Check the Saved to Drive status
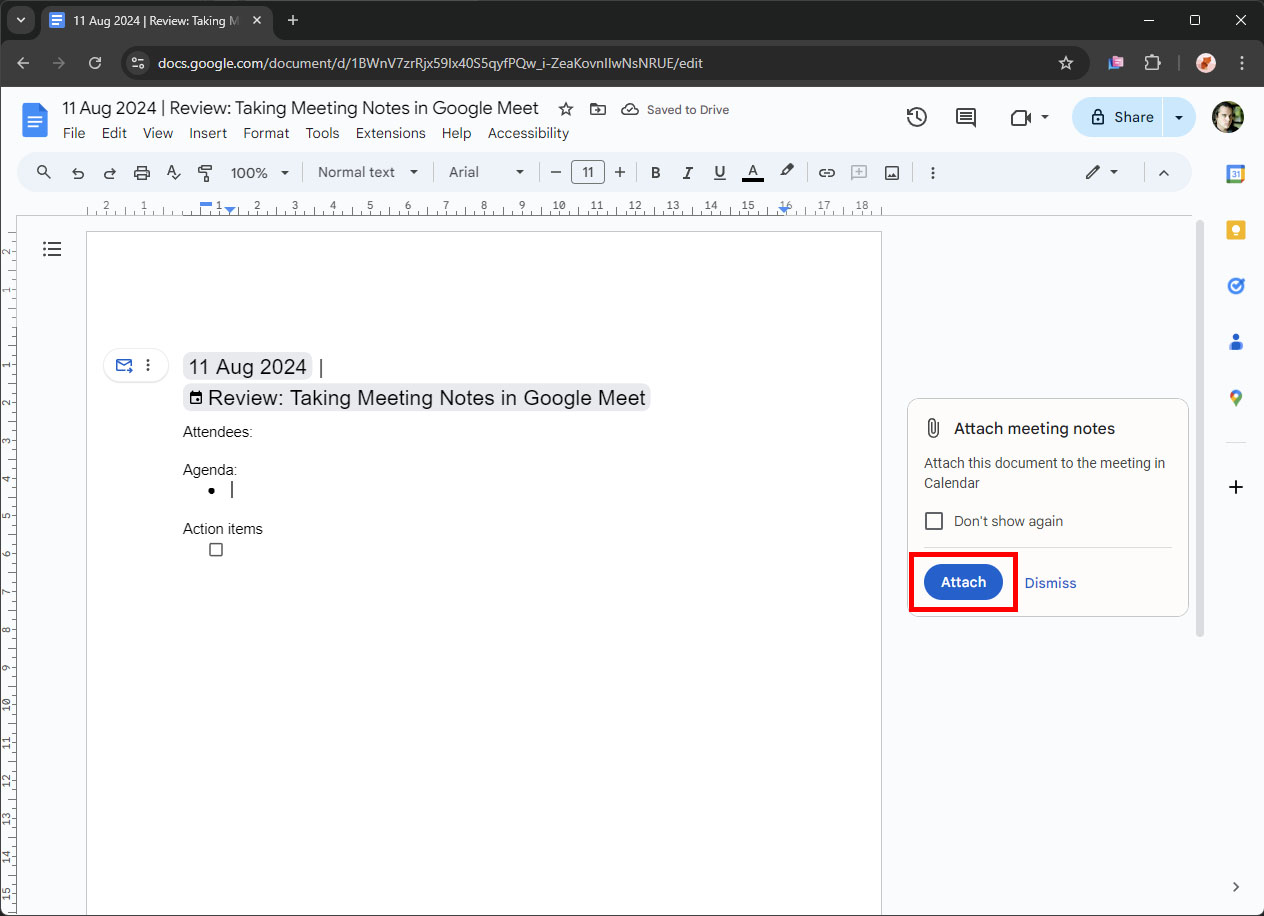Screen dimensions: 1264x916 675,110
